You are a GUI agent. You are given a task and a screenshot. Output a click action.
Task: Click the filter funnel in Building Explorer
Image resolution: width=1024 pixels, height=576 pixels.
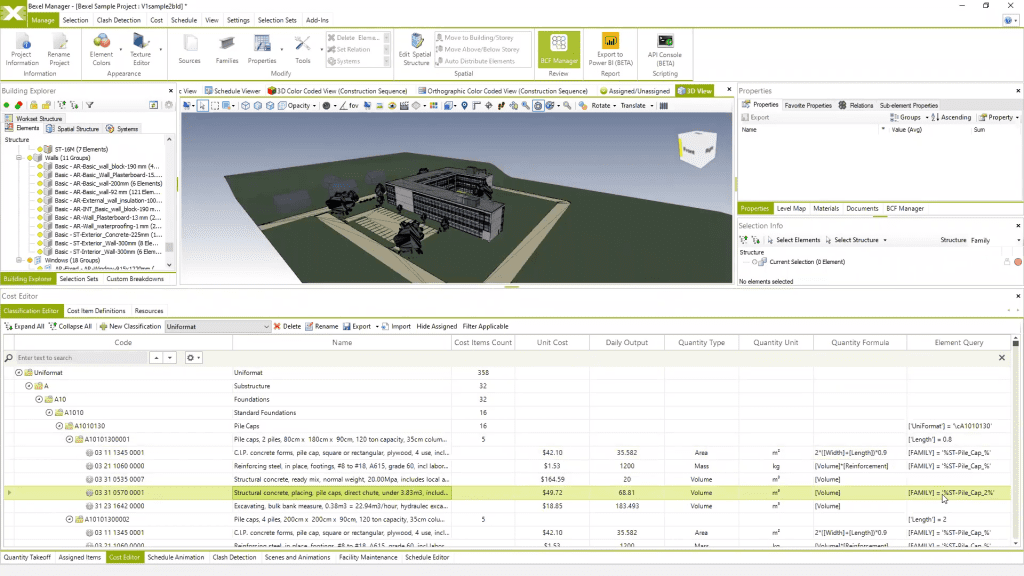[89, 105]
